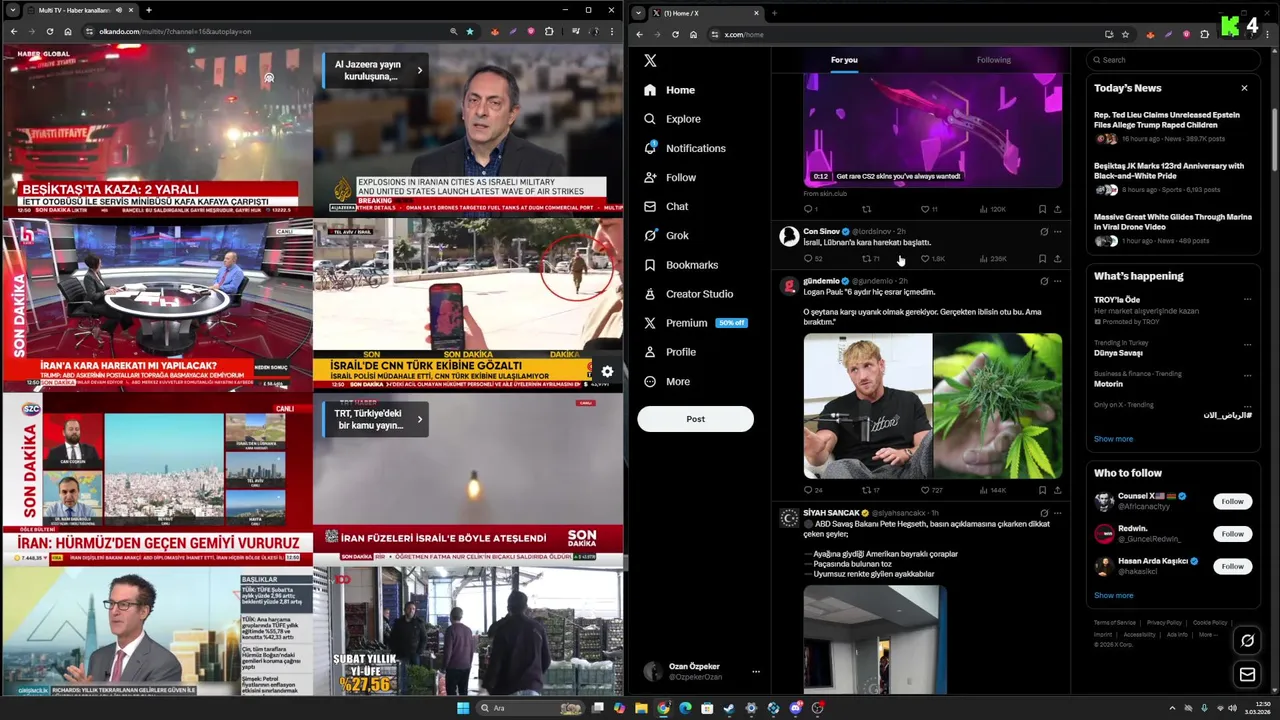Open Premium in X sidebar
The height and width of the screenshot is (720, 1280).
tap(695, 323)
